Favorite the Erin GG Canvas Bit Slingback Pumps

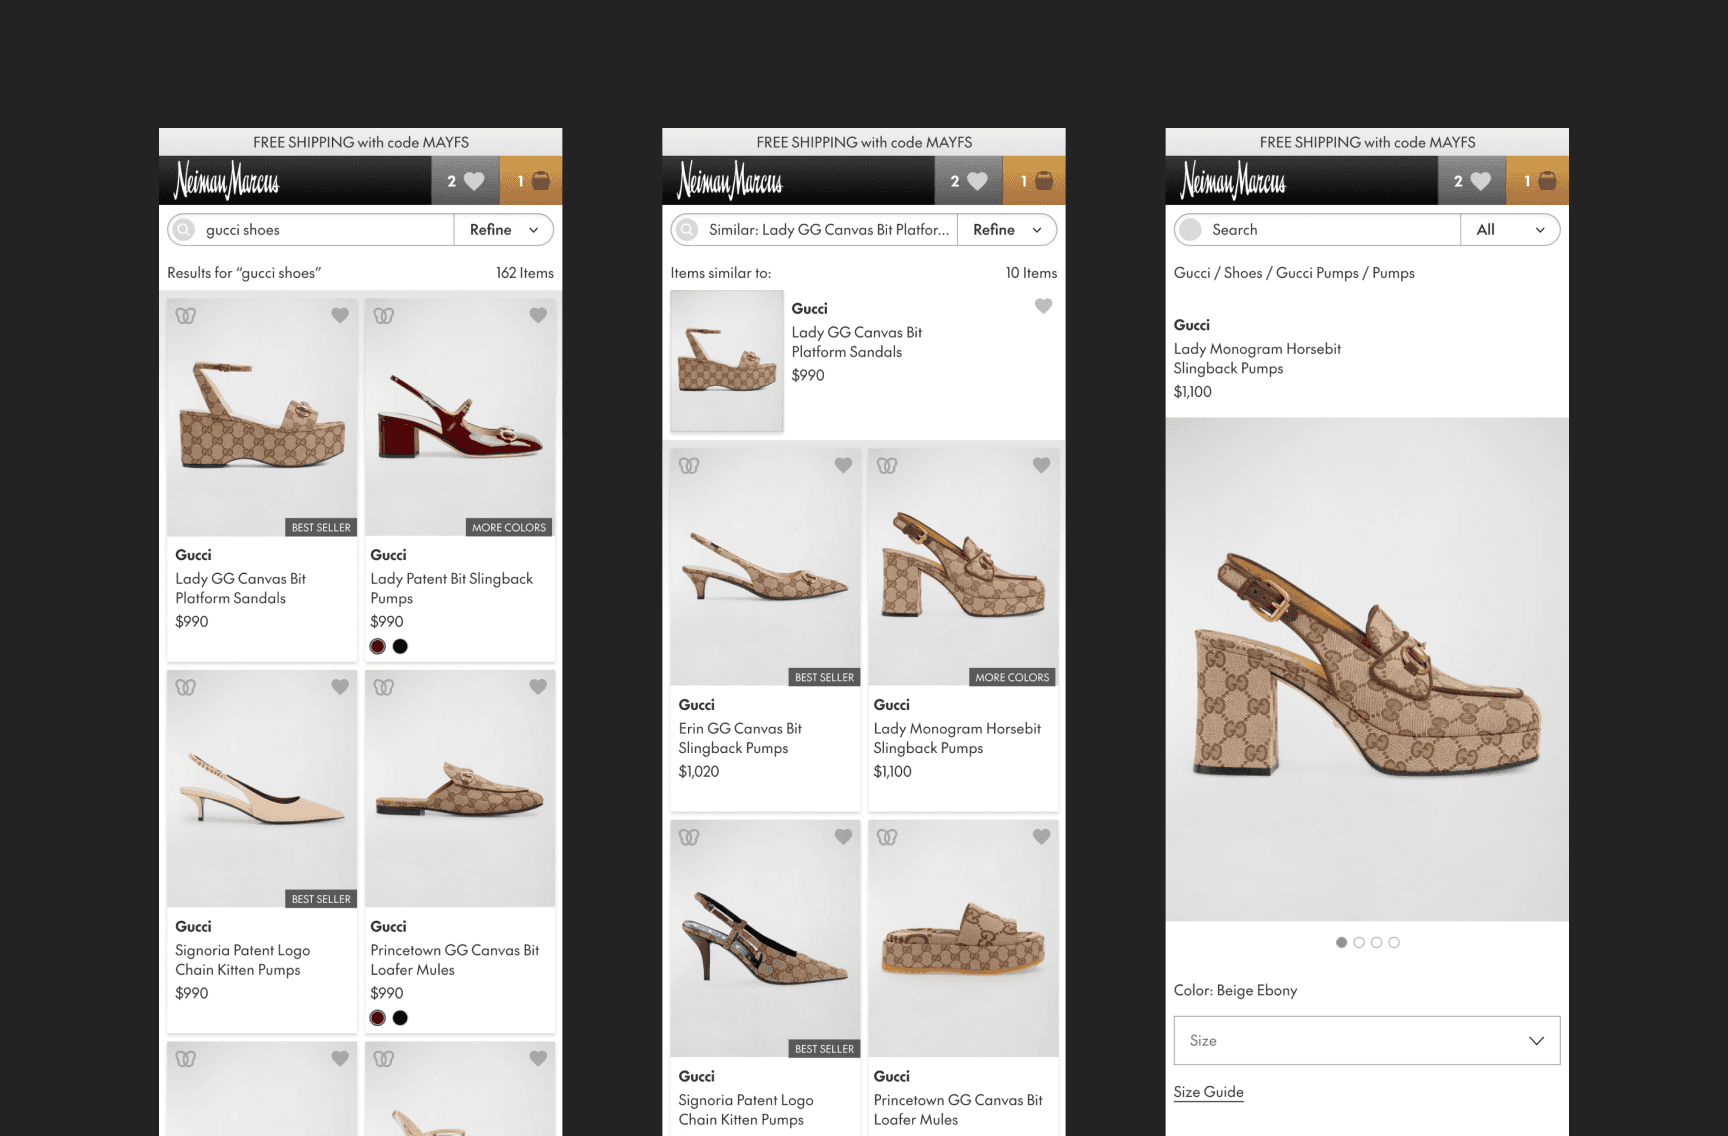(x=843, y=466)
